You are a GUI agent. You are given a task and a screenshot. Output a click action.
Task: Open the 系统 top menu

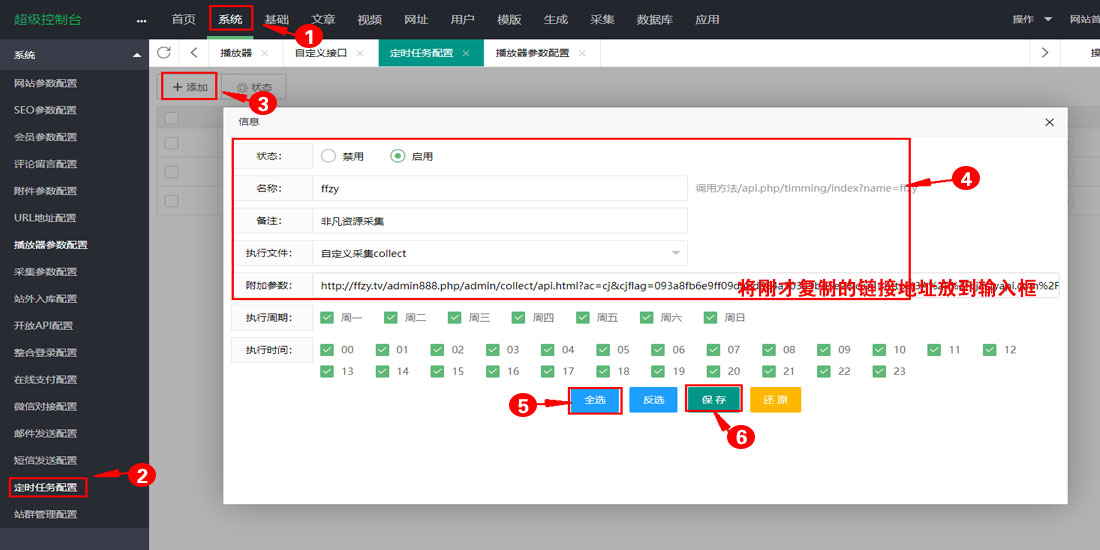230,19
